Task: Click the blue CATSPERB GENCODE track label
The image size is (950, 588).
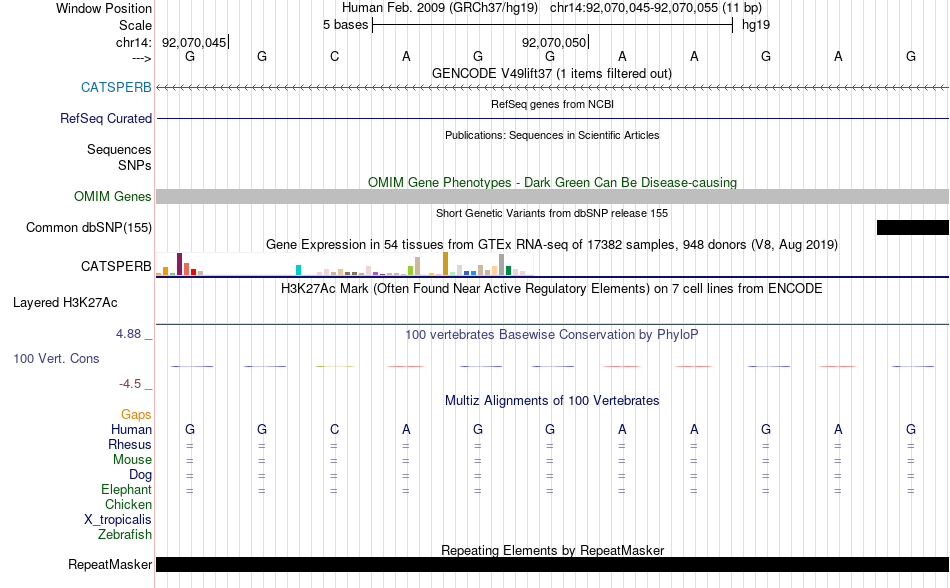Action: click(x=116, y=87)
